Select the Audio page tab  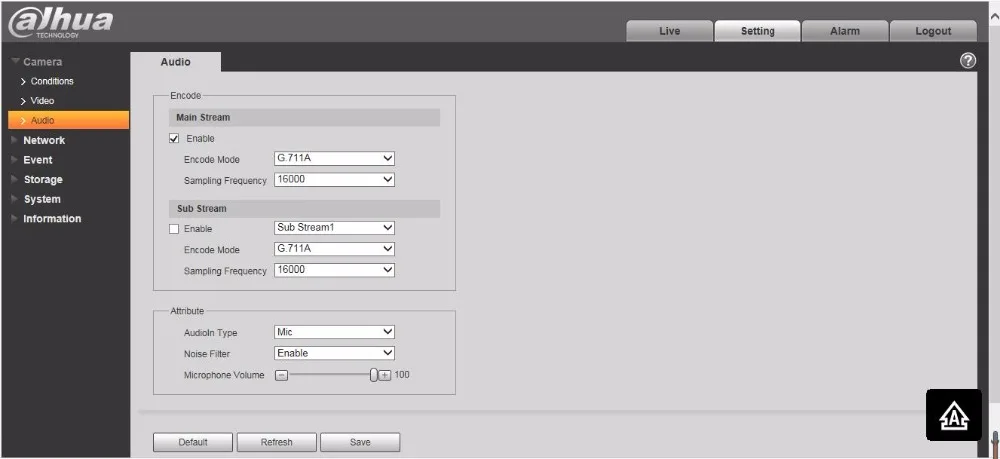point(176,62)
